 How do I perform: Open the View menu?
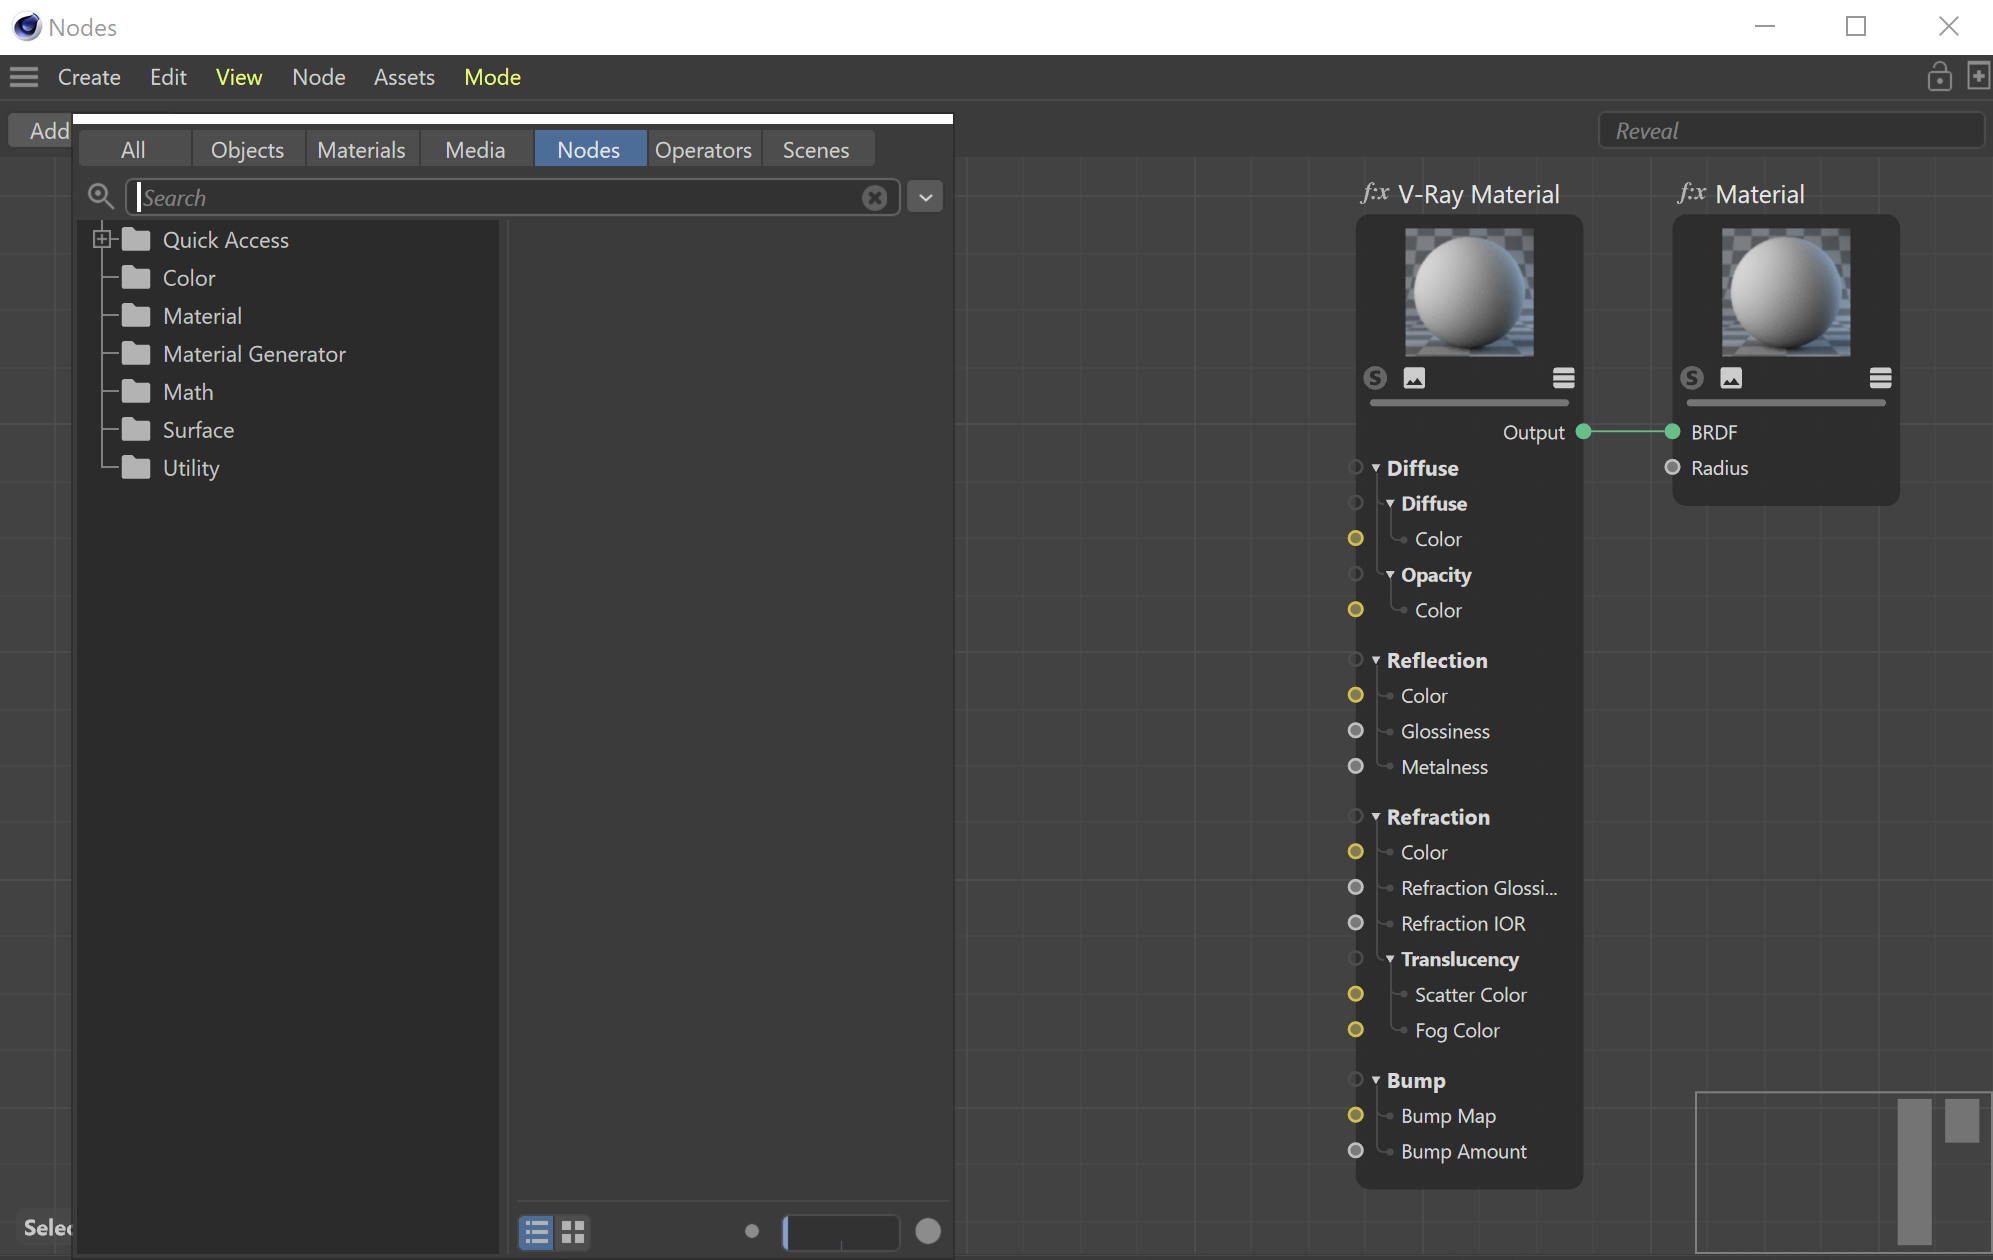coord(239,77)
